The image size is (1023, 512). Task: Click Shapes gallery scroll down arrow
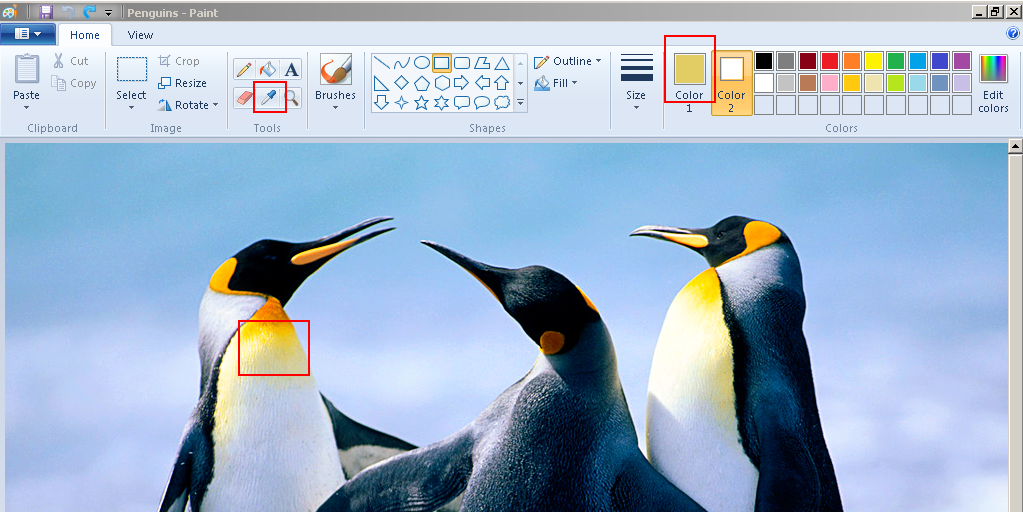click(520, 83)
